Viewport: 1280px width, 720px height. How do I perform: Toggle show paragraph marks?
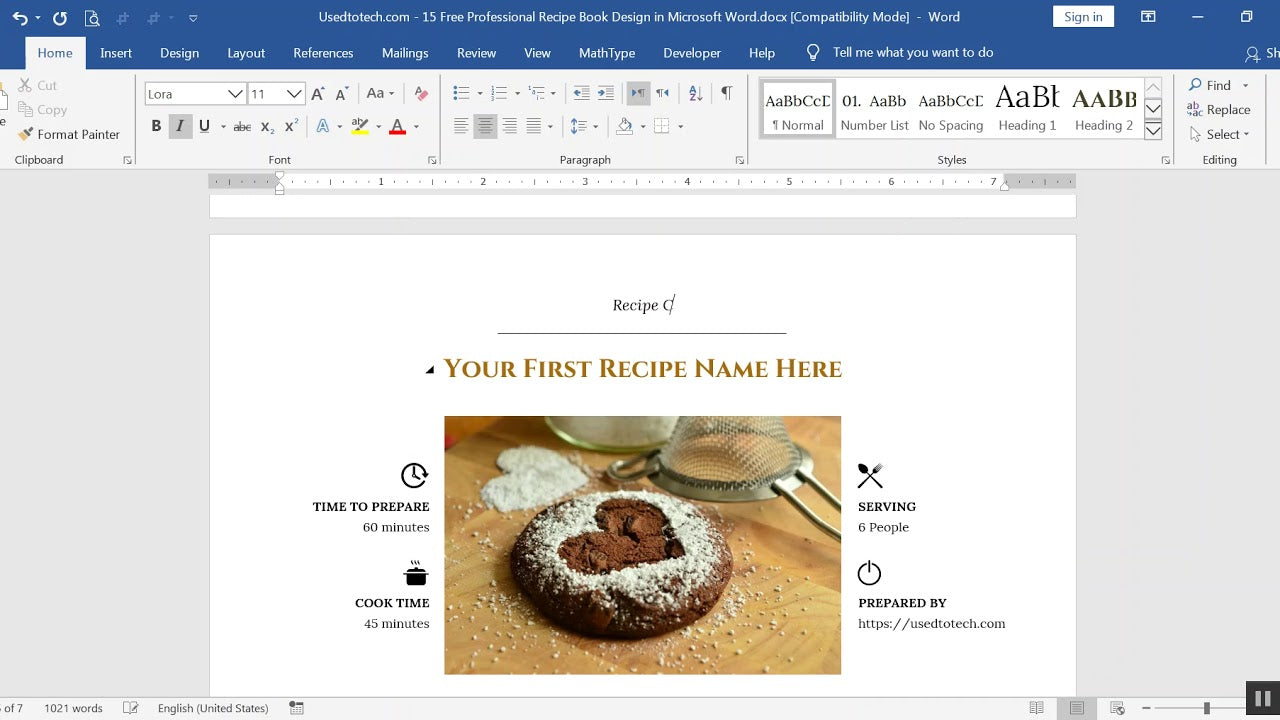[x=726, y=93]
